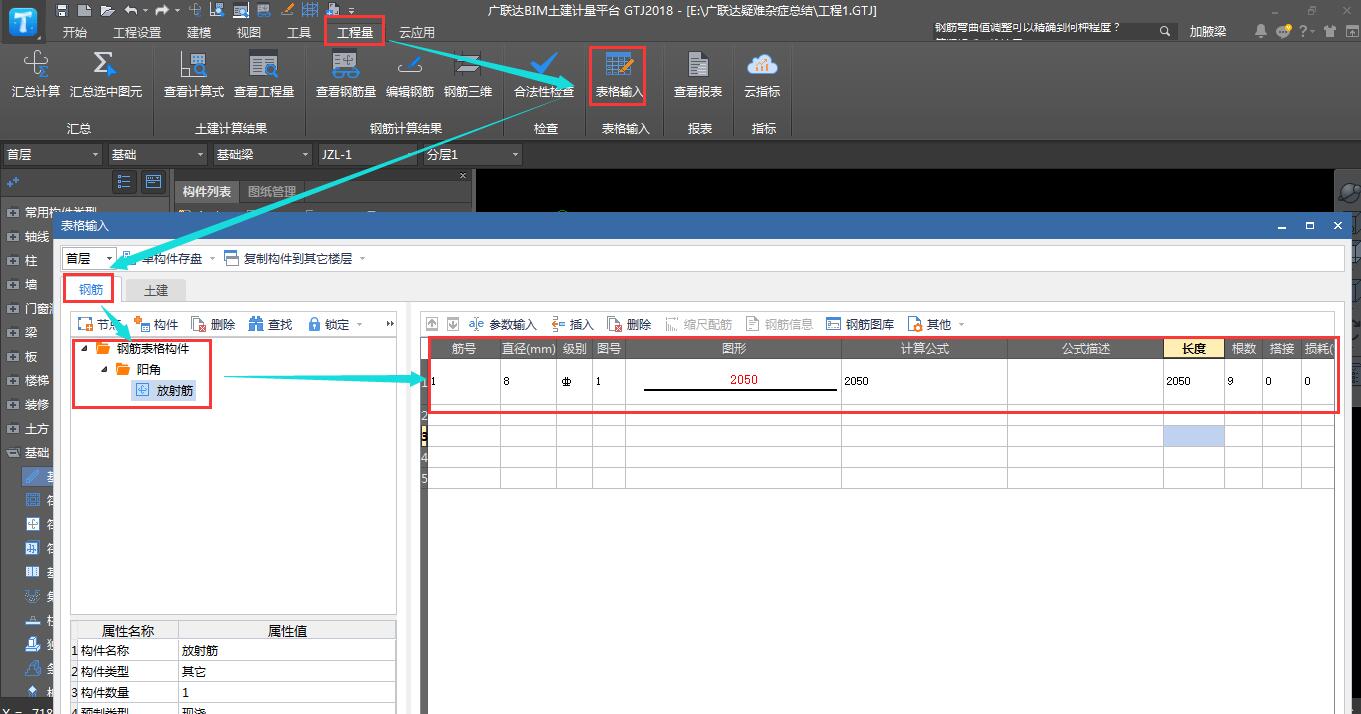Click the save icon in quick access toolbar
Image resolution: width=1361 pixels, height=714 pixels.
pos(62,10)
